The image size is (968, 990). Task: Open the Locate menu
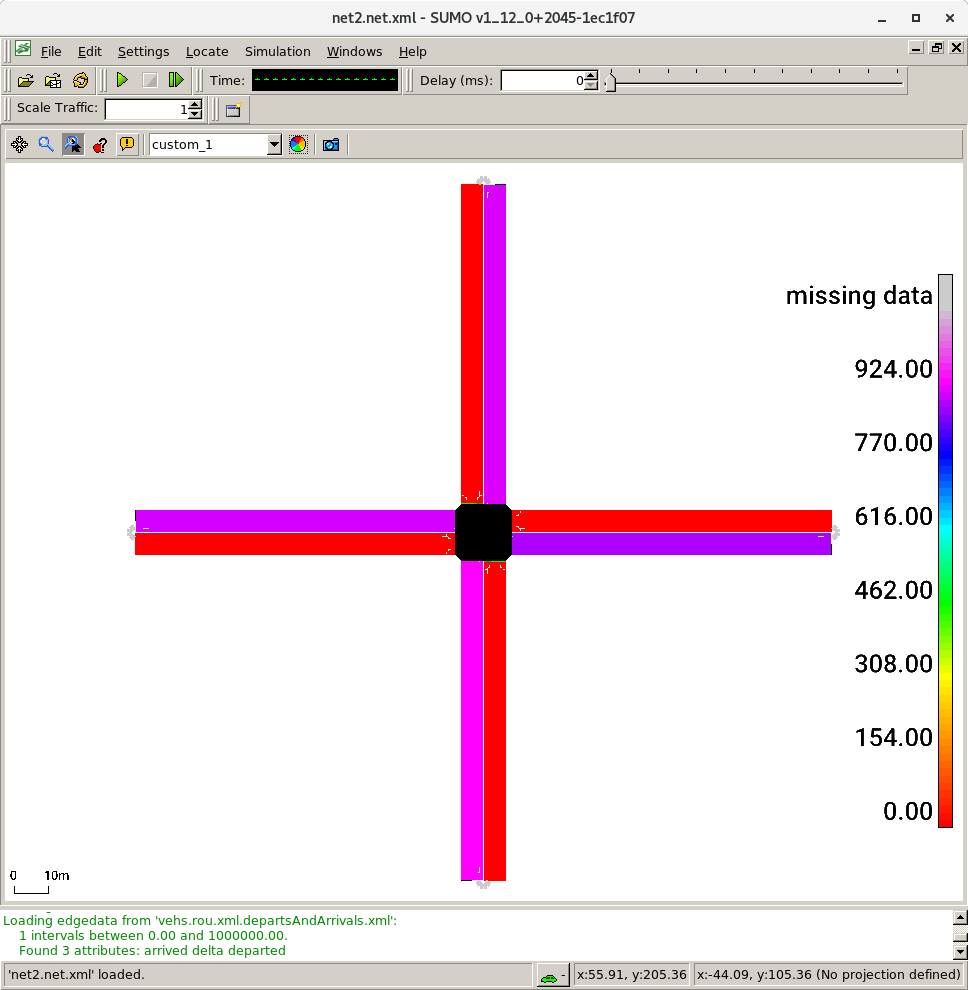(x=207, y=51)
